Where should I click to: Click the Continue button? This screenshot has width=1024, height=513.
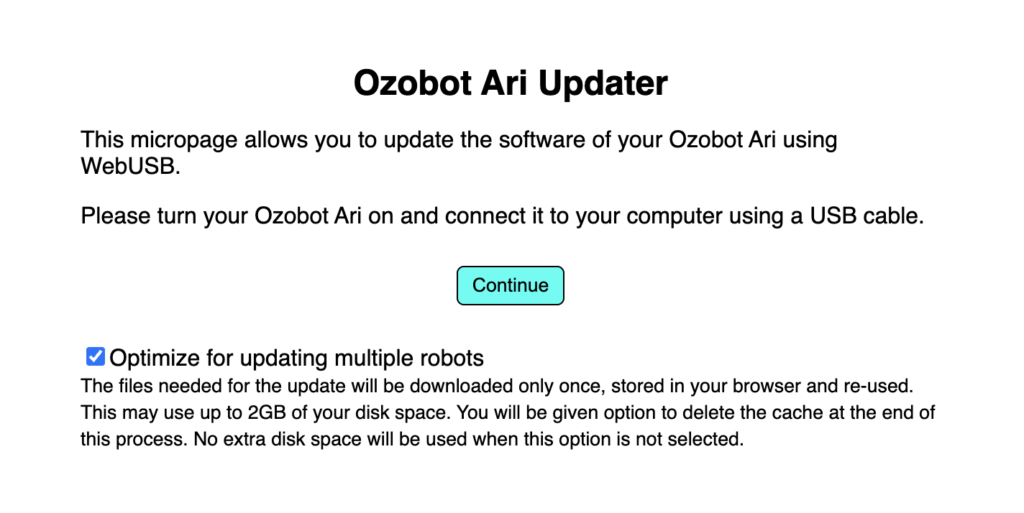coord(510,286)
